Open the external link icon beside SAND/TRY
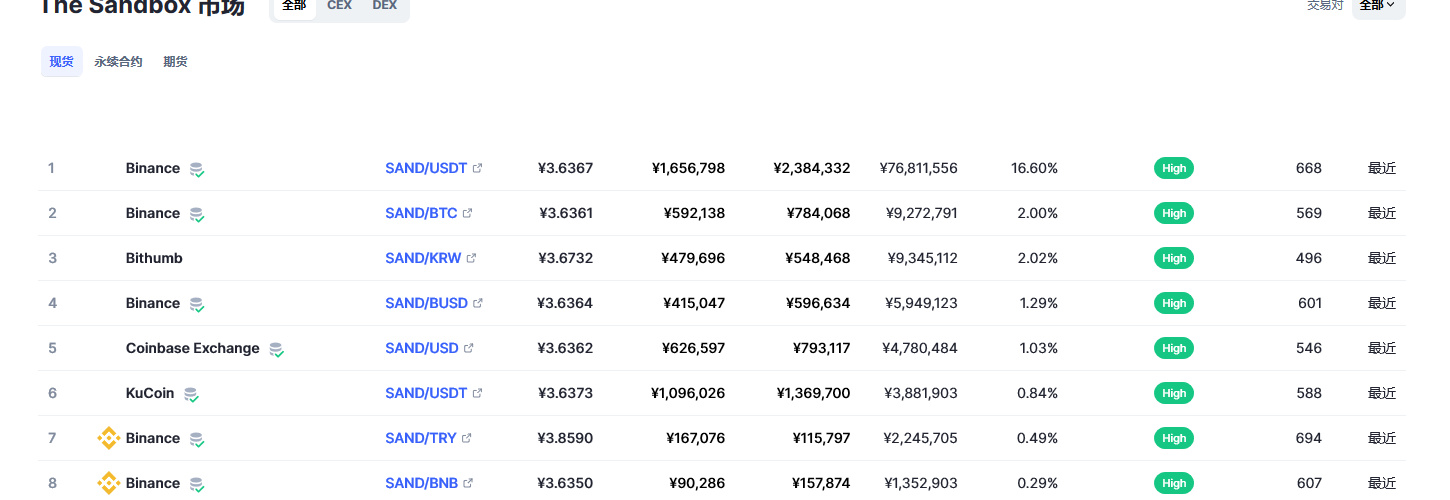This screenshot has width=1450, height=500. tap(466, 438)
